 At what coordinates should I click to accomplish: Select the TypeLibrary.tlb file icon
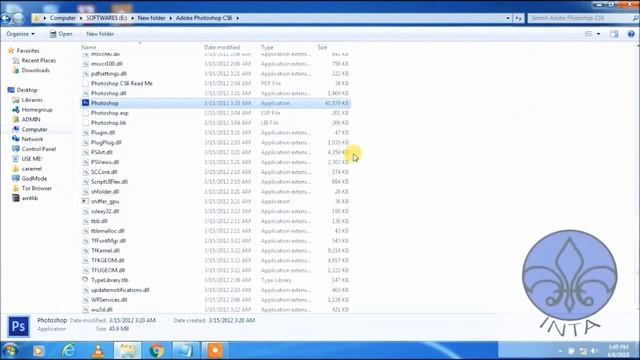pos(85,280)
